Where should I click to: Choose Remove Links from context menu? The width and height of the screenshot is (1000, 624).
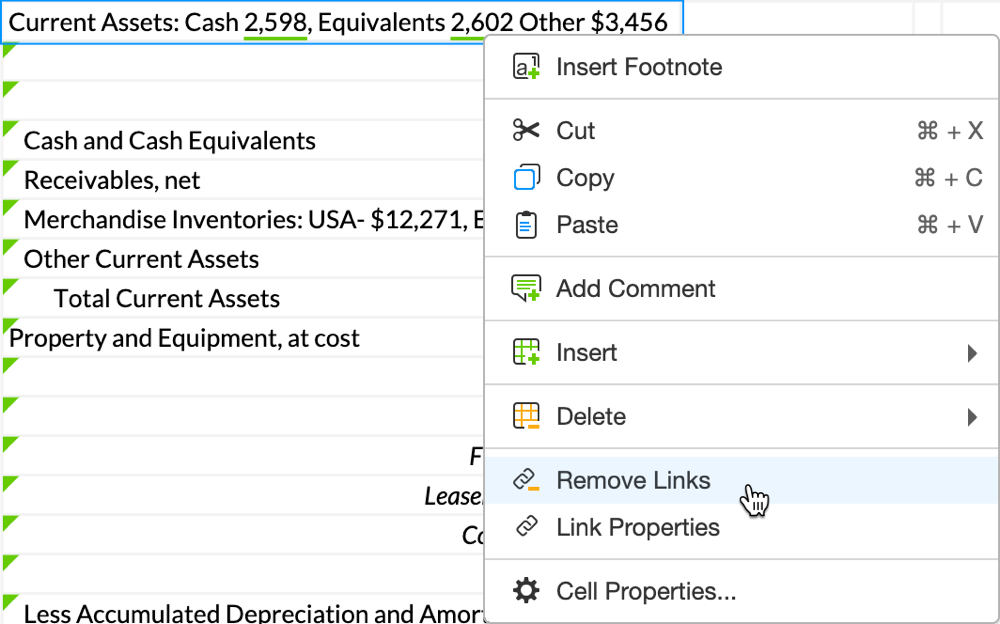tap(633, 481)
